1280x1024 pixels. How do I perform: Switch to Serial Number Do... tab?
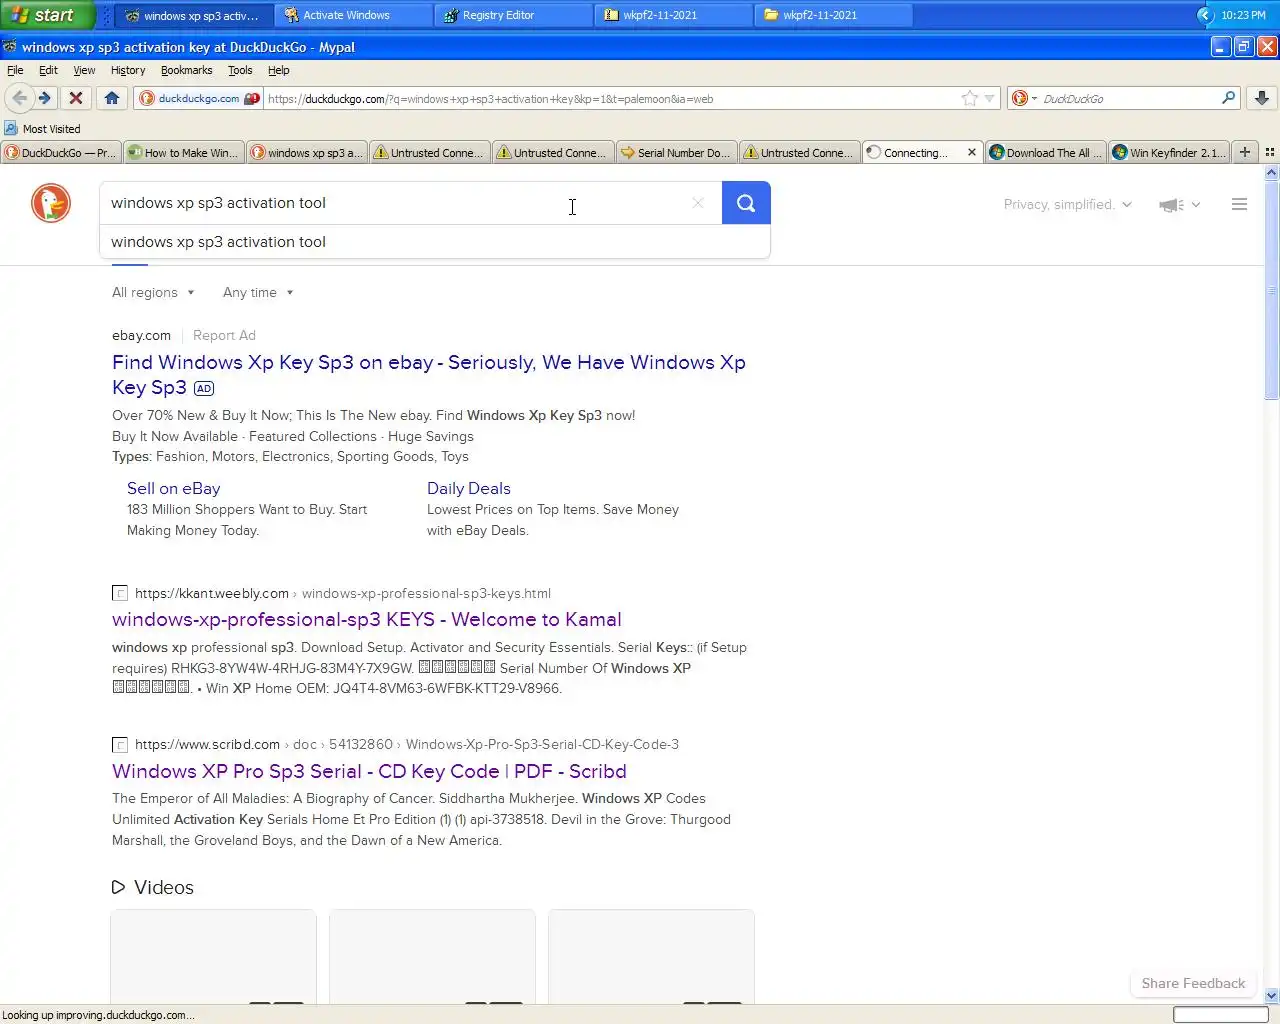(x=677, y=153)
